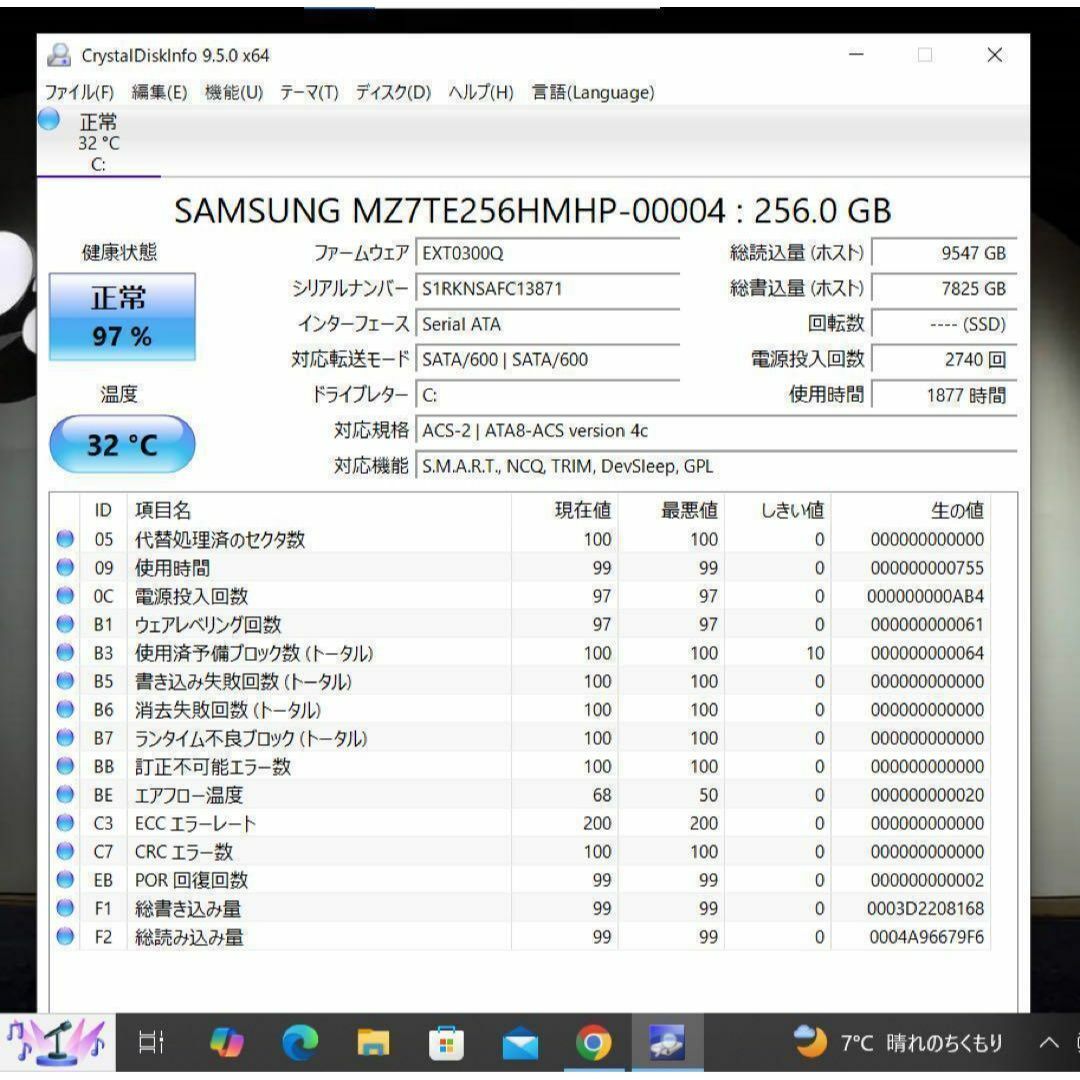Click status icon of row B6 消去失敗回数

coord(65,709)
